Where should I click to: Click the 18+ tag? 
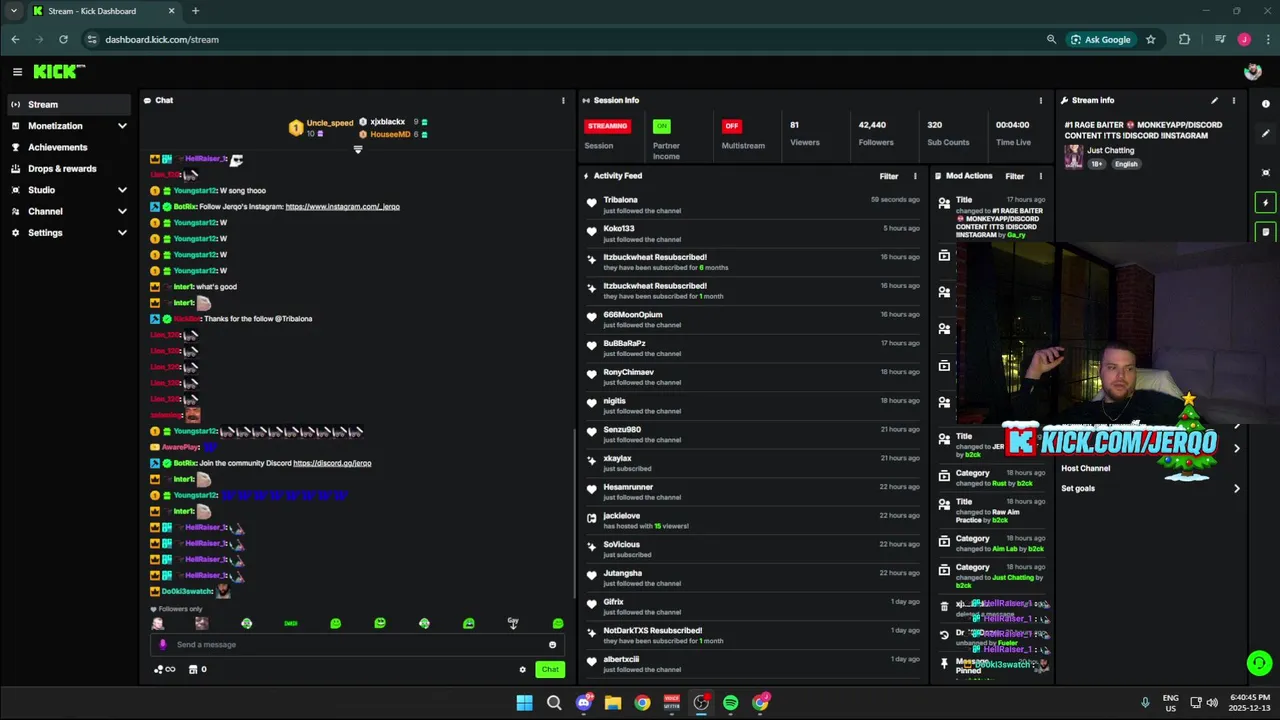pos(1096,164)
